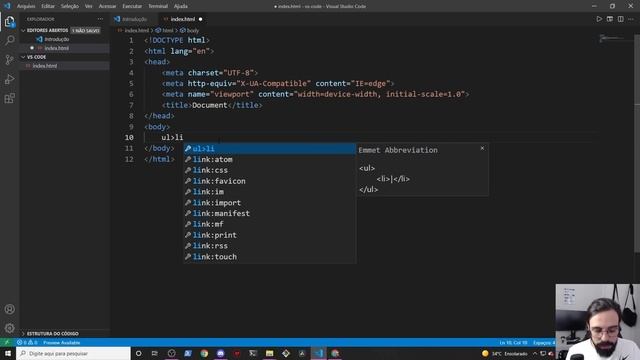This screenshot has width=640, height=360.
Task: Open the Acessar menu
Action: 107,6
